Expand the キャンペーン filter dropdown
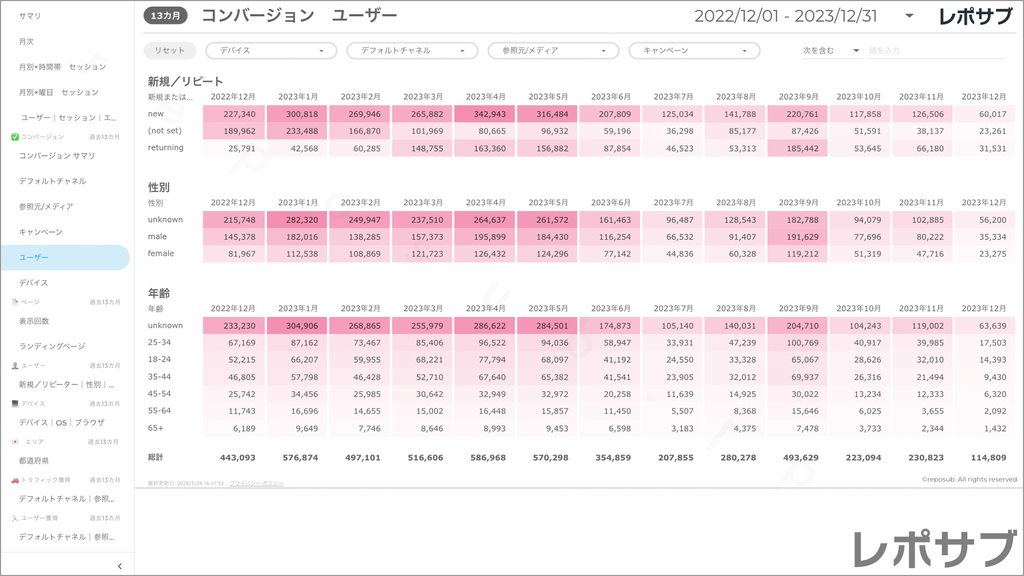The image size is (1024, 576). click(694, 50)
